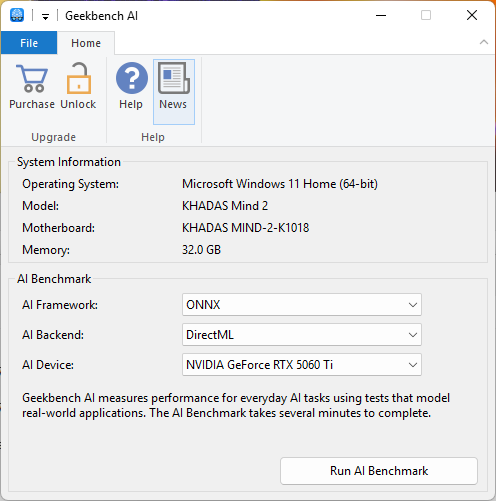496x501 pixels.
Task: Click the AI Device dropdown arrow
Action: (x=413, y=365)
